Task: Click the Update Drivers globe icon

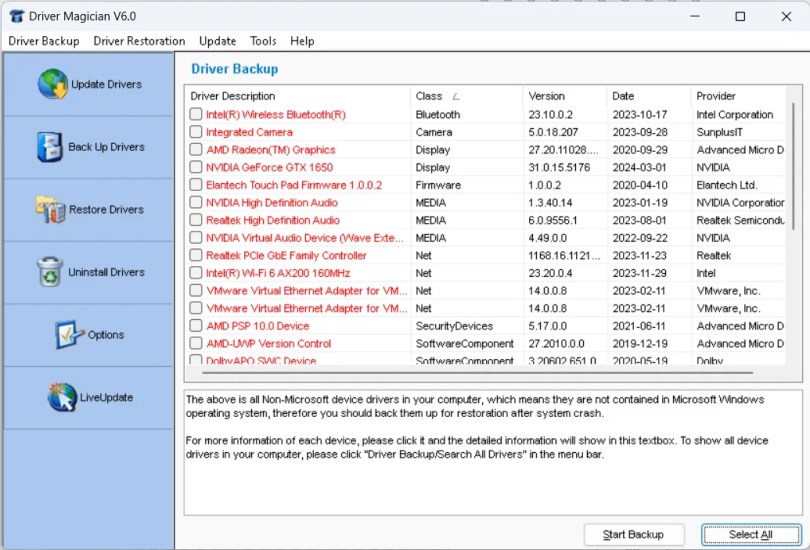Action: (x=52, y=84)
